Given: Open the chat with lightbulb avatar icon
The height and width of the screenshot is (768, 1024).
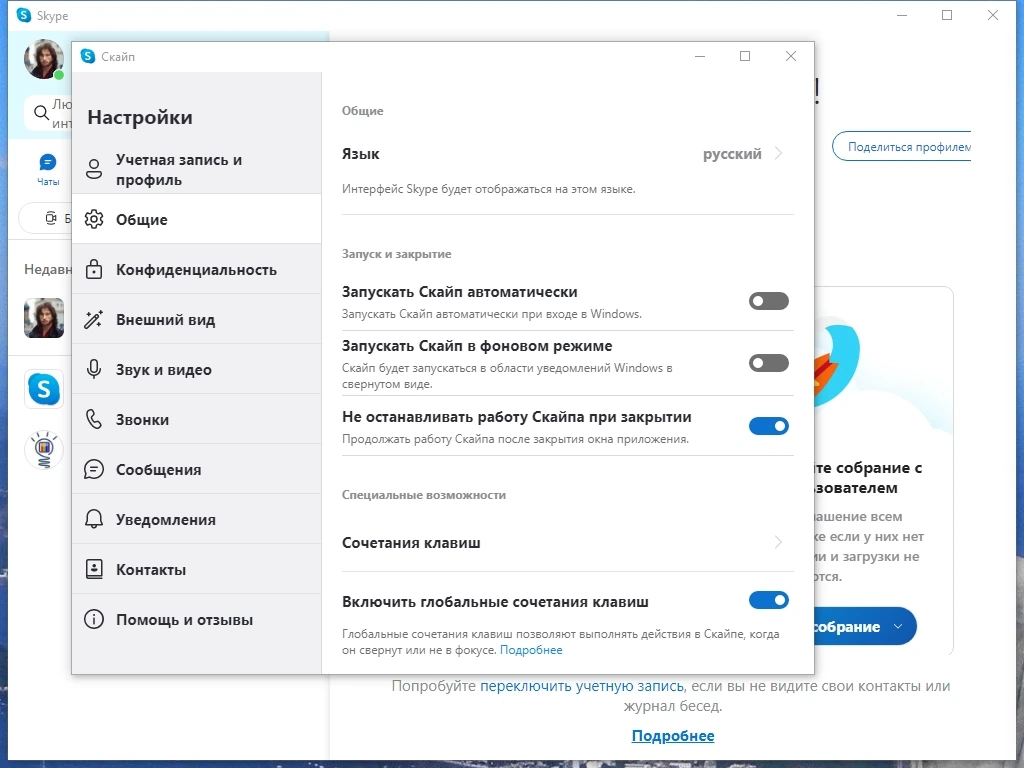Looking at the screenshot, I should click(x=44, y=450).
